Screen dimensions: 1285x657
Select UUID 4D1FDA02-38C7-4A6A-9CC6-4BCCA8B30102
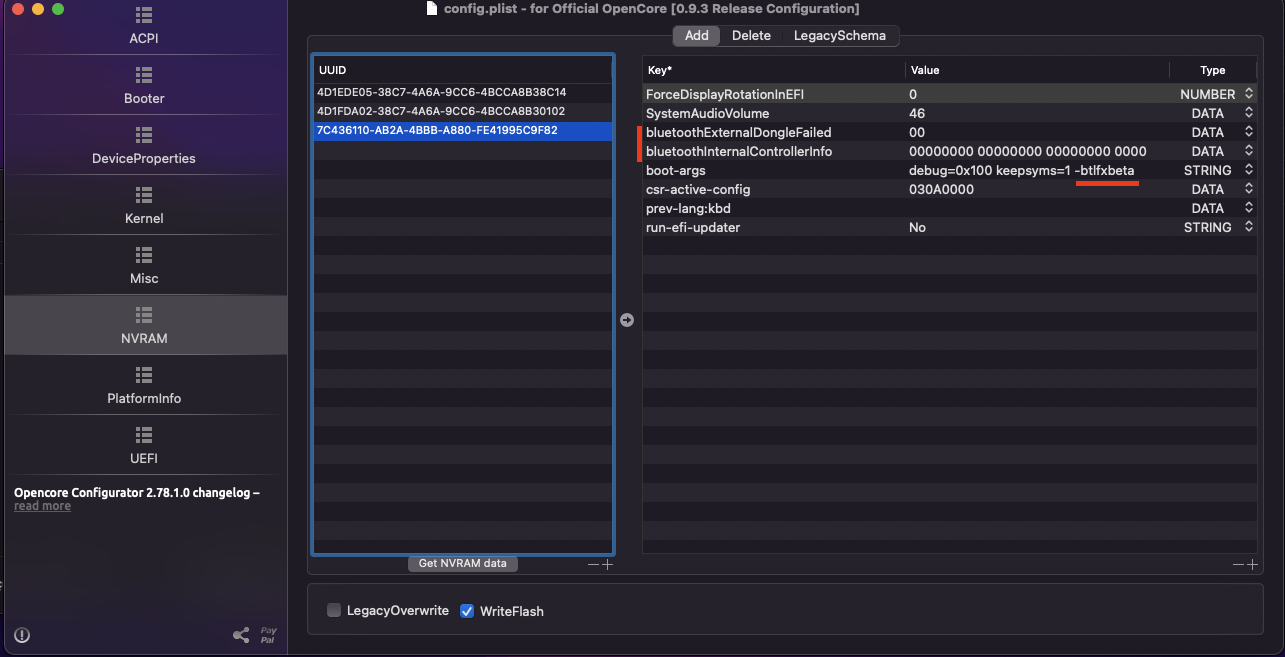441,112
